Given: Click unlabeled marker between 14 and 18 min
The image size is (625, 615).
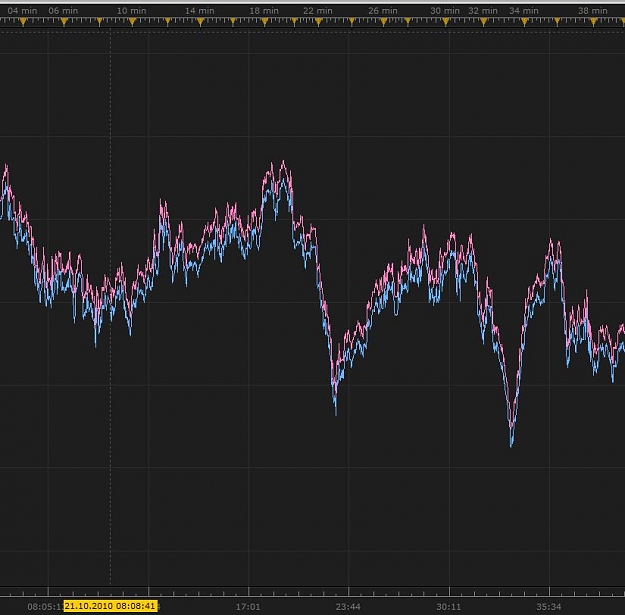Looking at the screenshot, I should pos(233,22).
